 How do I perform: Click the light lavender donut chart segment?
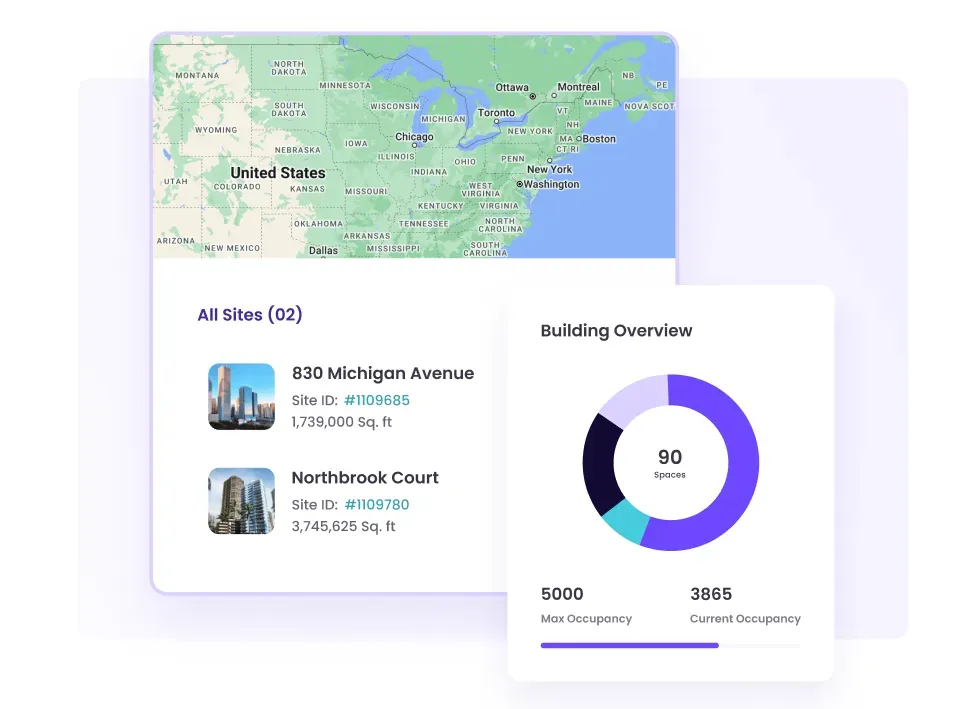(x=632, y=398)
